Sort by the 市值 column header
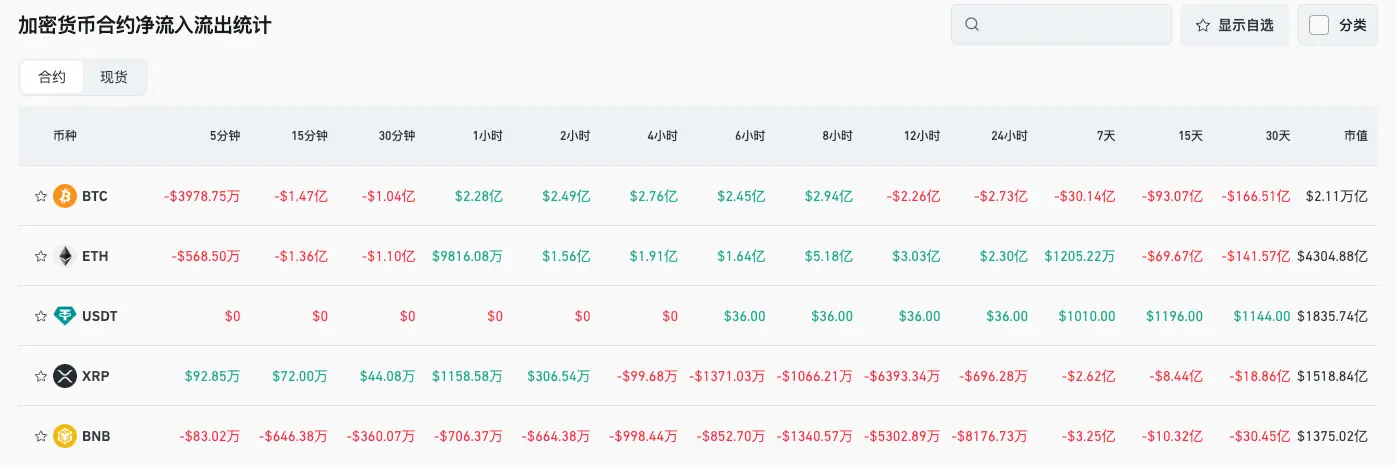Viewport: 1396px width, 465px height. click(x=1355, y=135)
